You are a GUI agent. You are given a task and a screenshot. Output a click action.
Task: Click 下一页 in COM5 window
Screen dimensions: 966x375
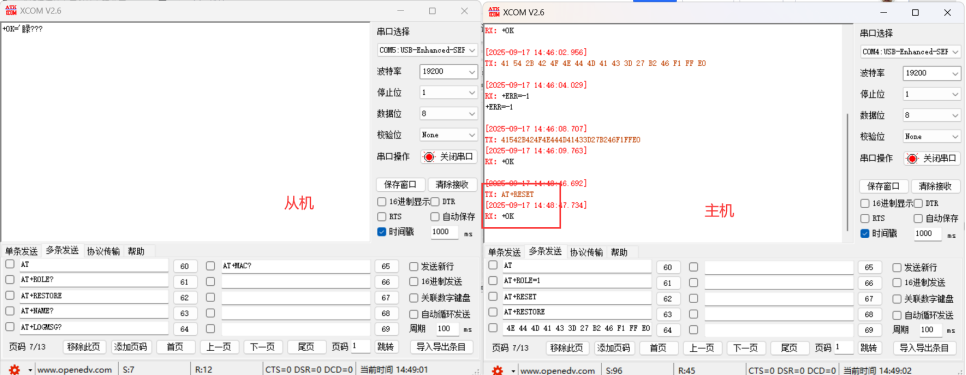click(263, 347)
